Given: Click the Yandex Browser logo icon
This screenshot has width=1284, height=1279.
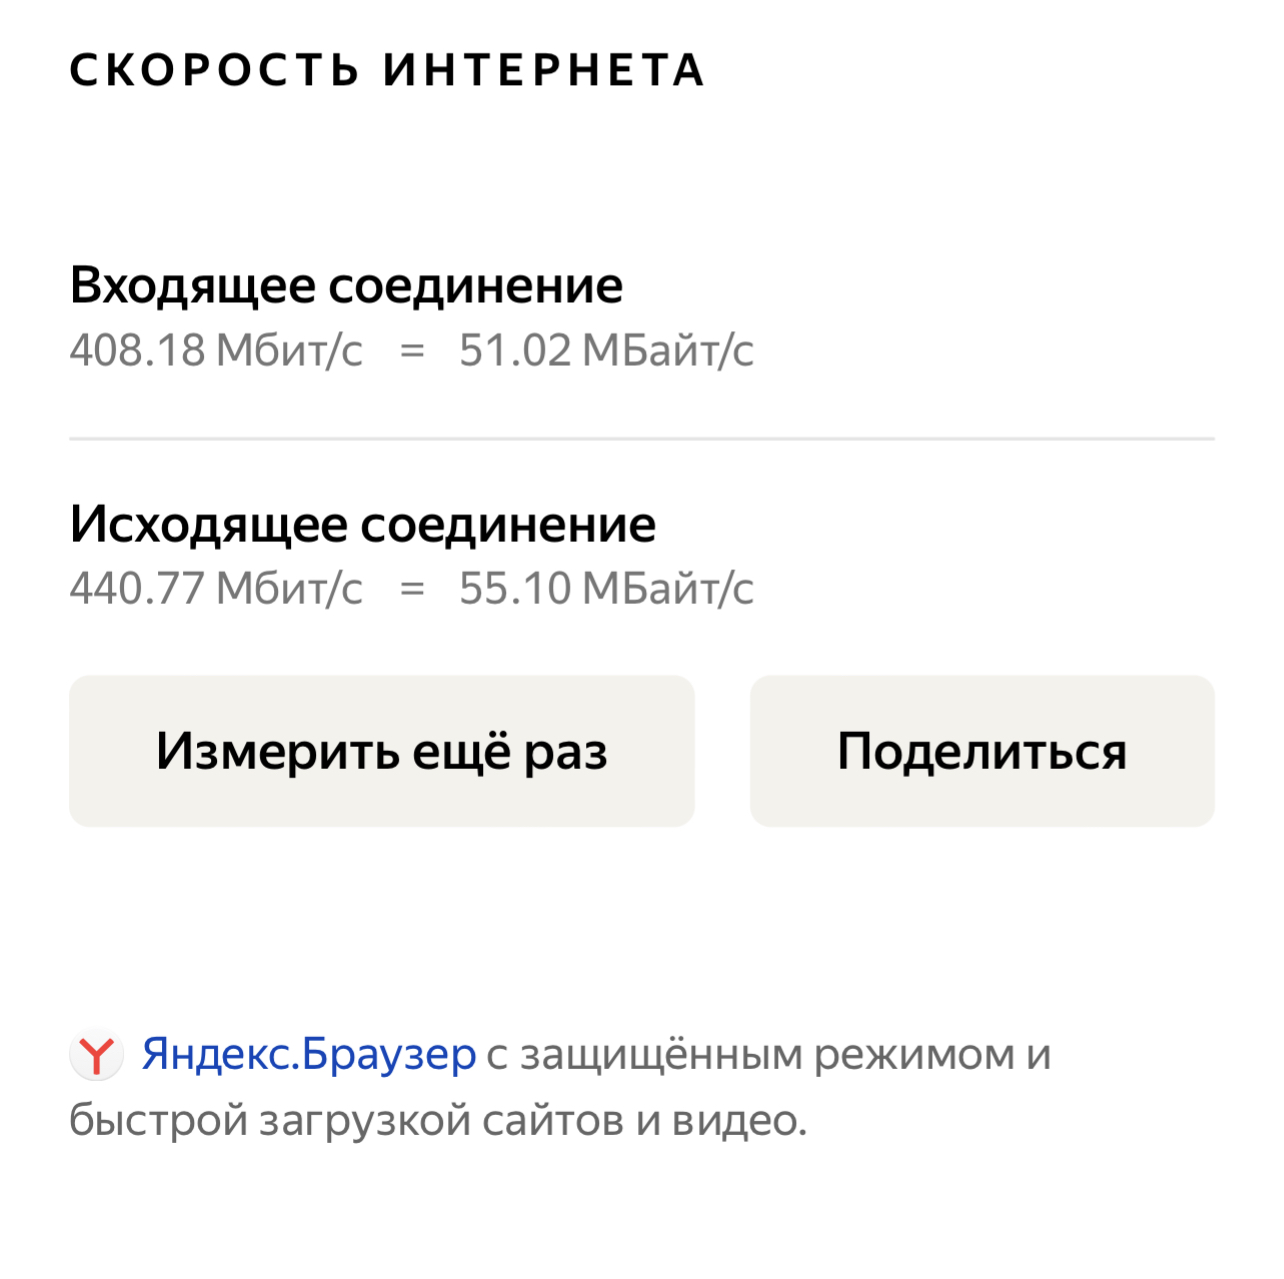Looking at the screenshot, I should pos(96,1055).
